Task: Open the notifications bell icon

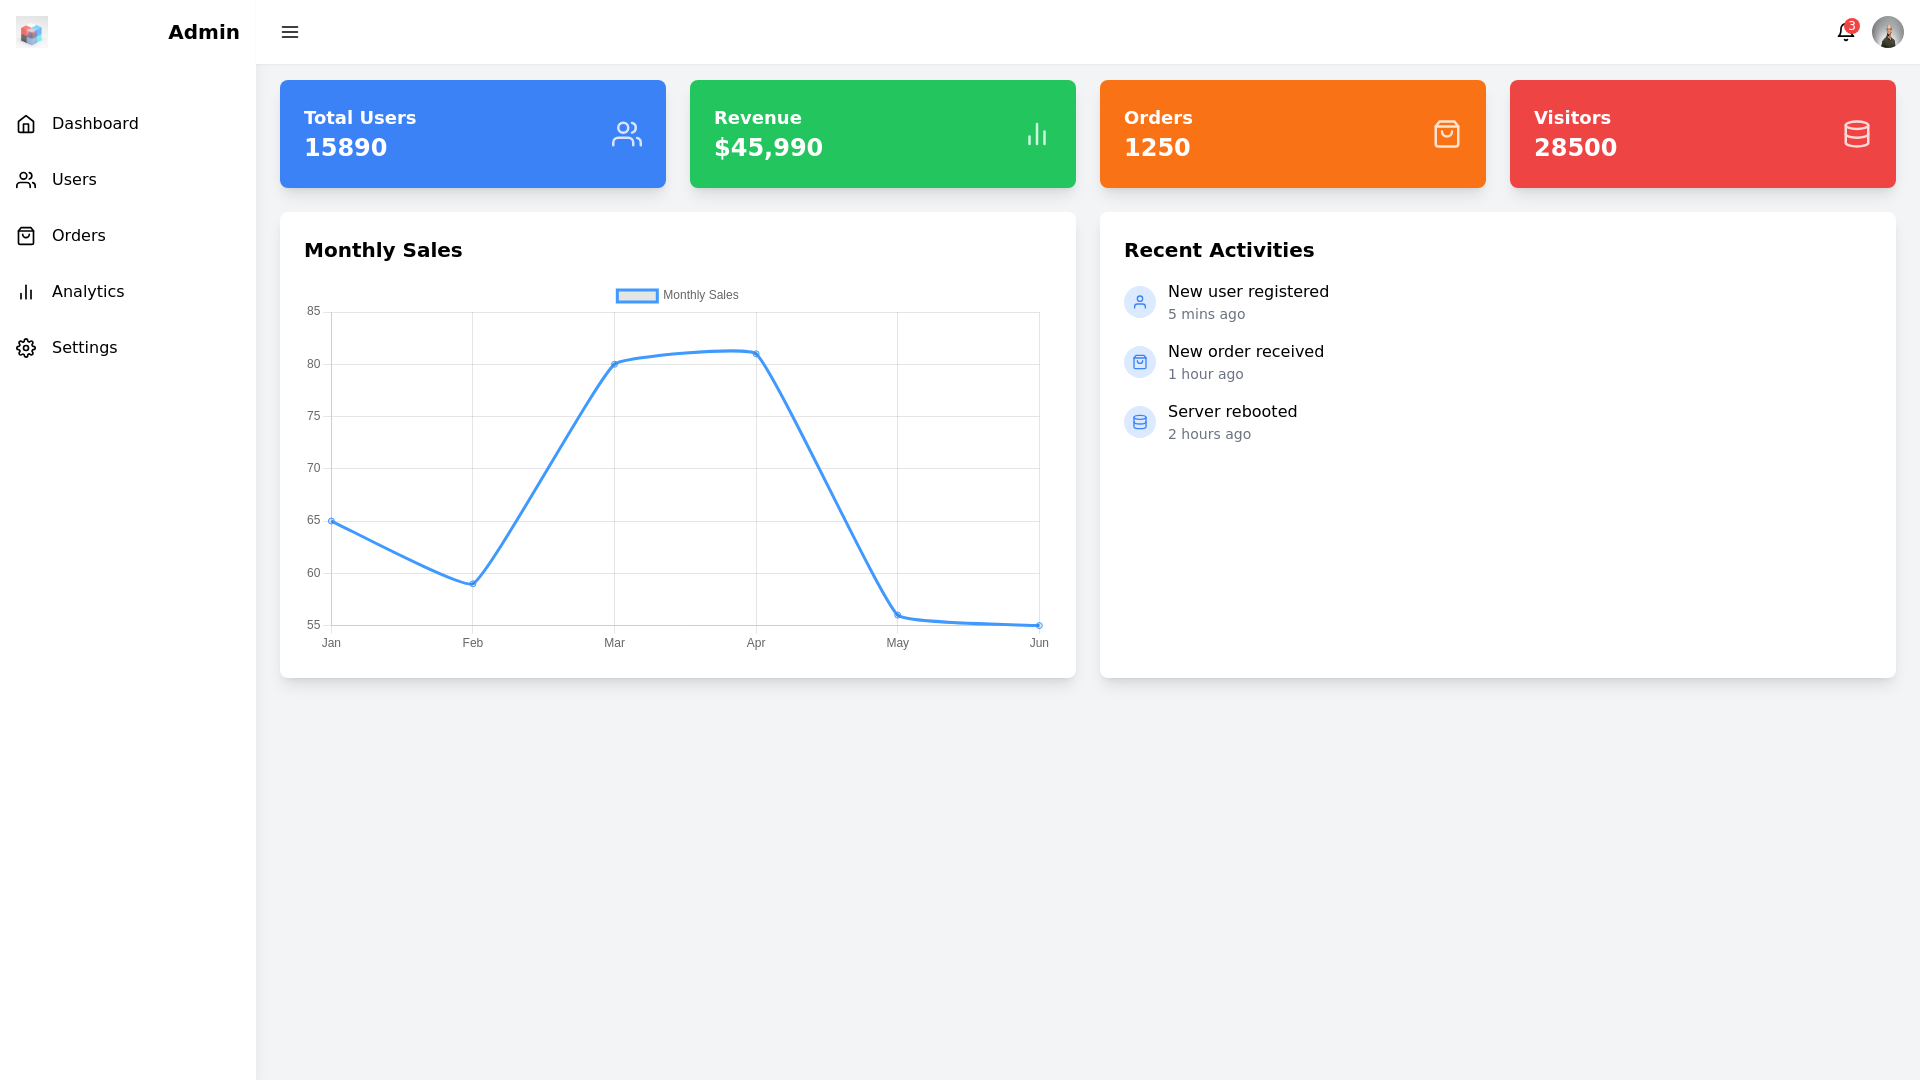Action: 1845,32
